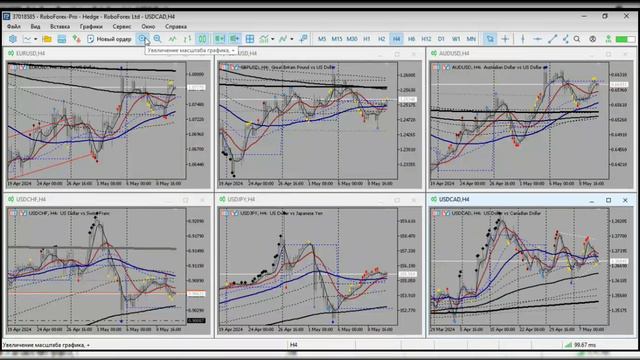Switch to bar chart icon
The height and width of the screenshot is (360, 640).
point(187,39)
